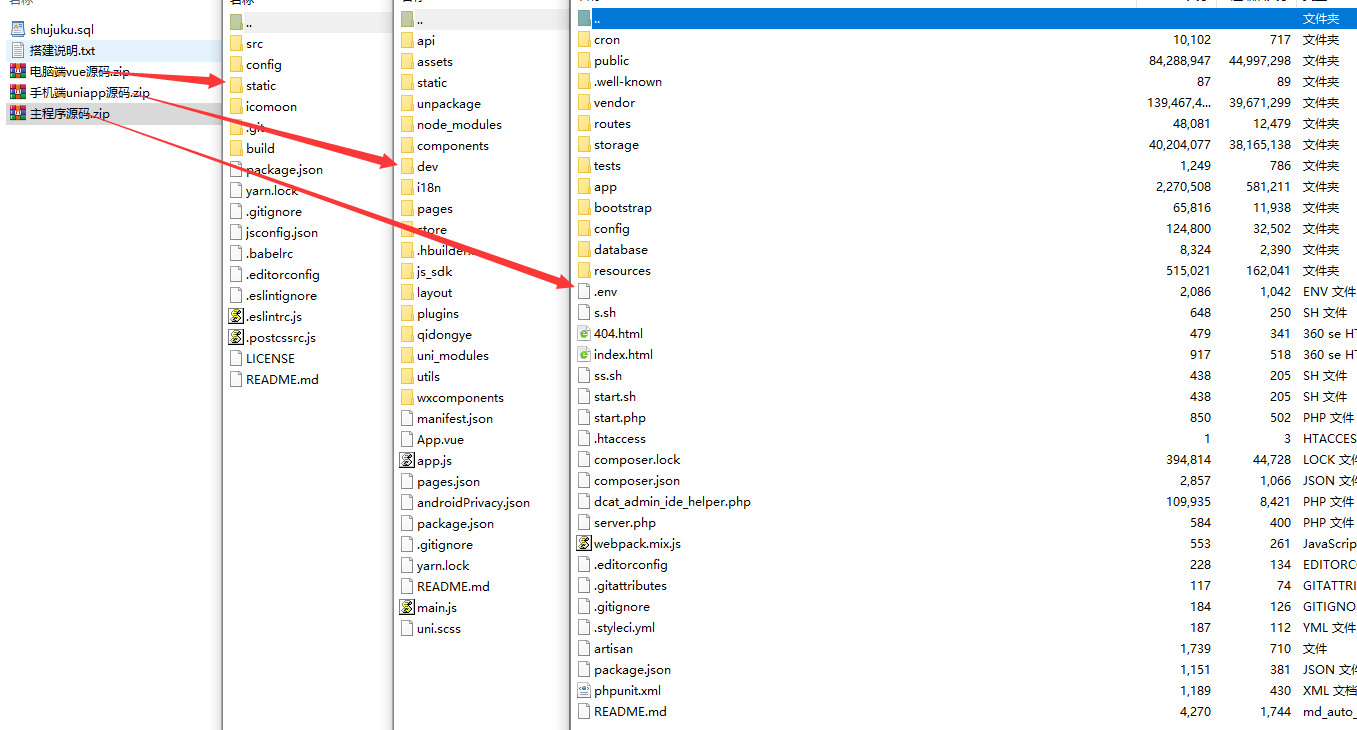Select the start.php file name
The width and height of the screenshot is (1357, 730).
[620, 417]
